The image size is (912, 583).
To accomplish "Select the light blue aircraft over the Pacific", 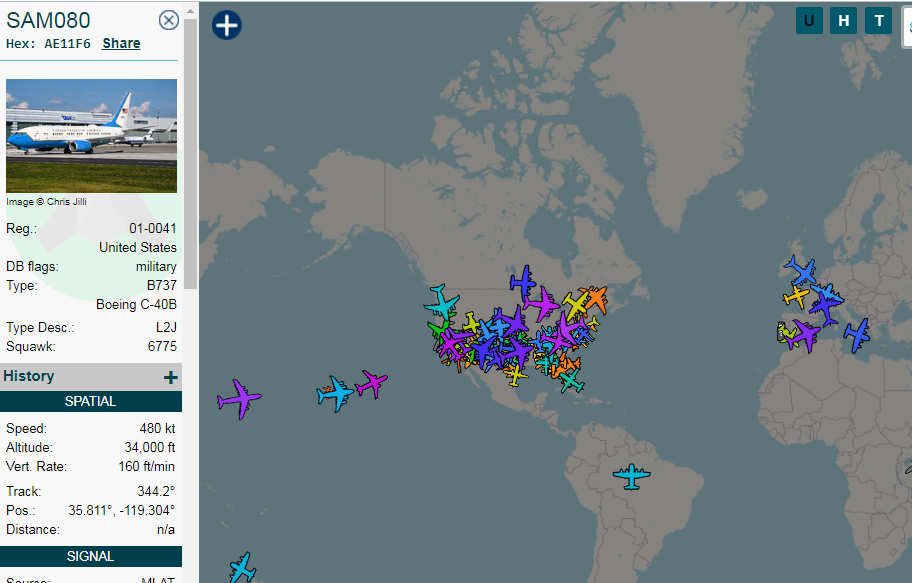I will click(335, 393).
